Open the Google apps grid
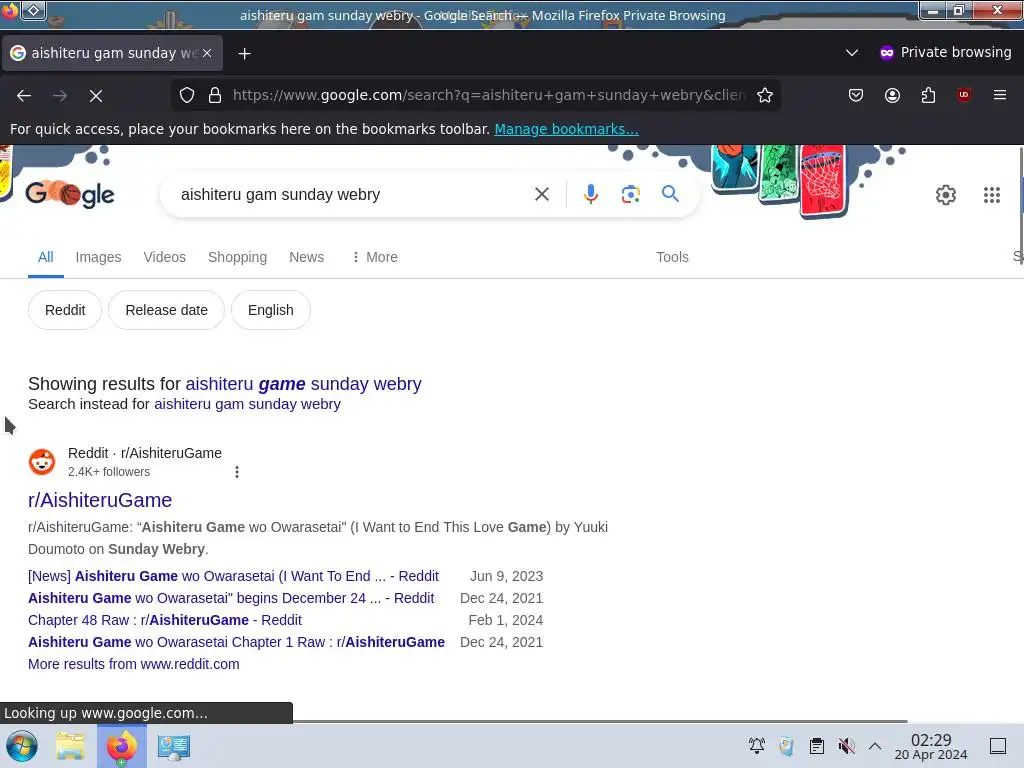The height and width of the screenshot is (768, 1024). click(x=992, y=195)
